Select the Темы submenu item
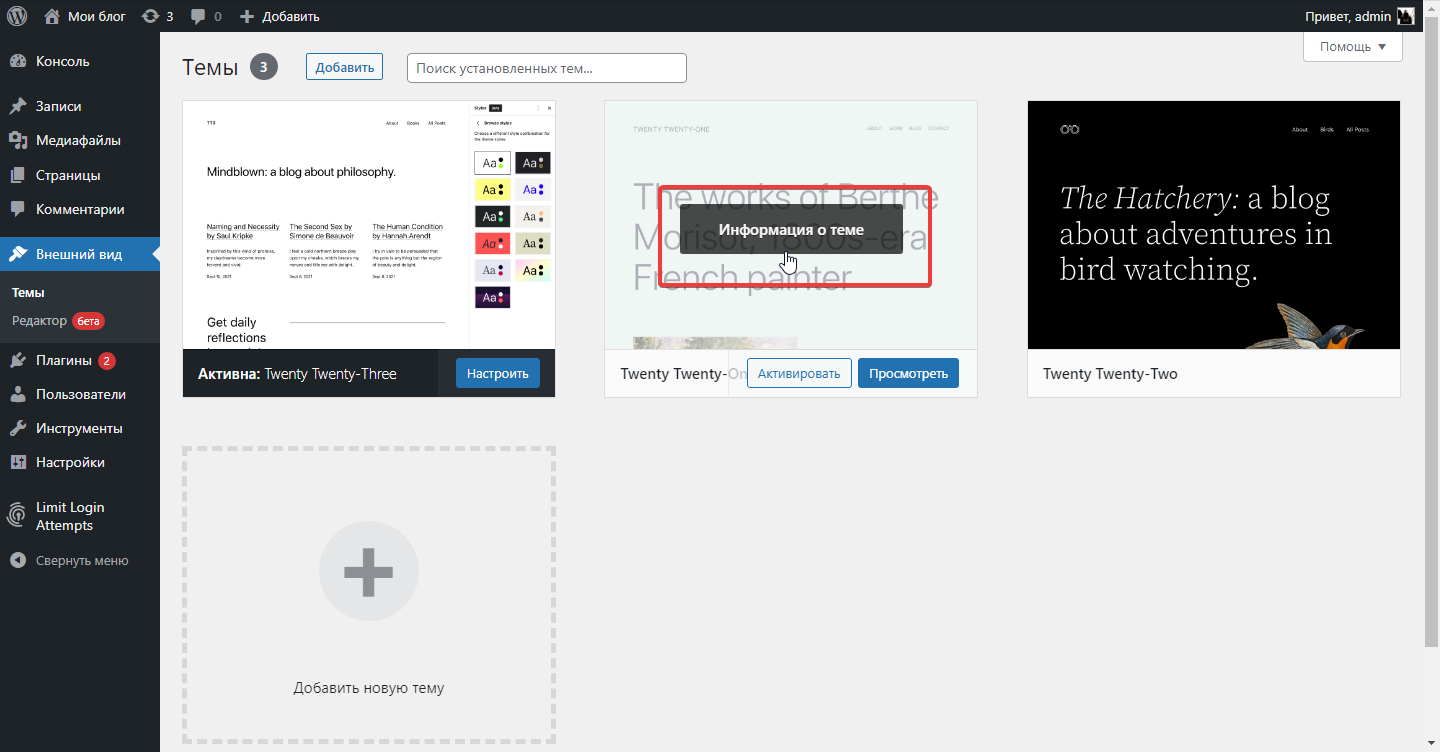Screen dimensions: 1440x752 point(28,293)
